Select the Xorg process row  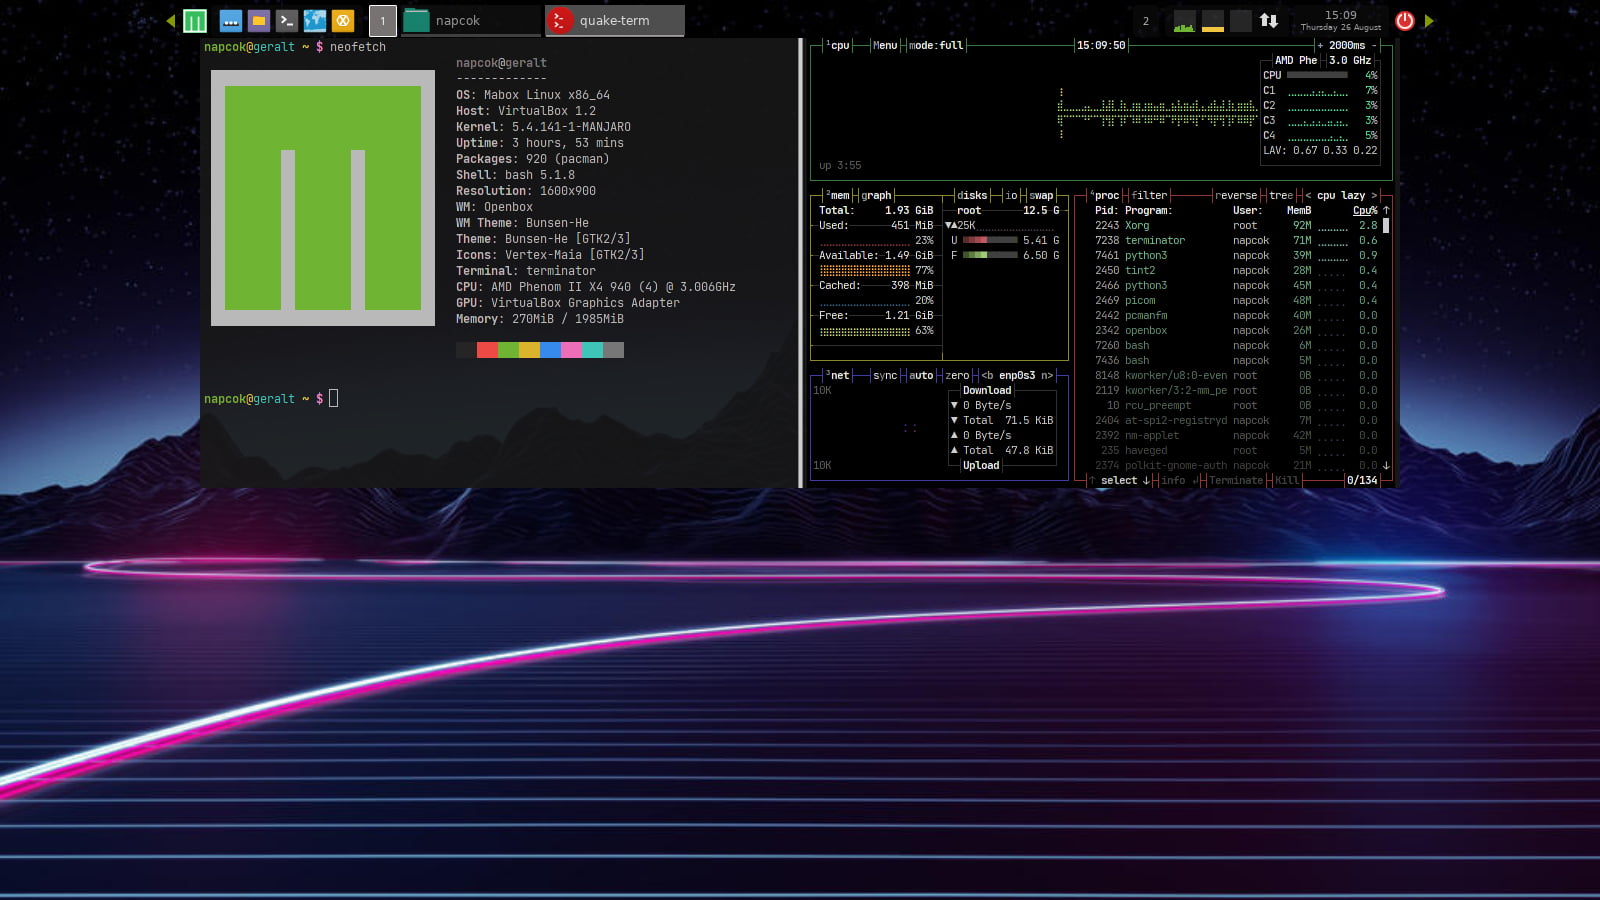pyautogui.click(x=1236, y=225)
